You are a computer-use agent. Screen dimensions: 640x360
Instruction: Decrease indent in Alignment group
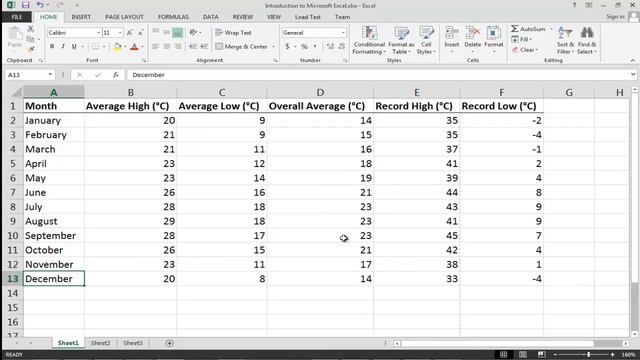point(193,47)
